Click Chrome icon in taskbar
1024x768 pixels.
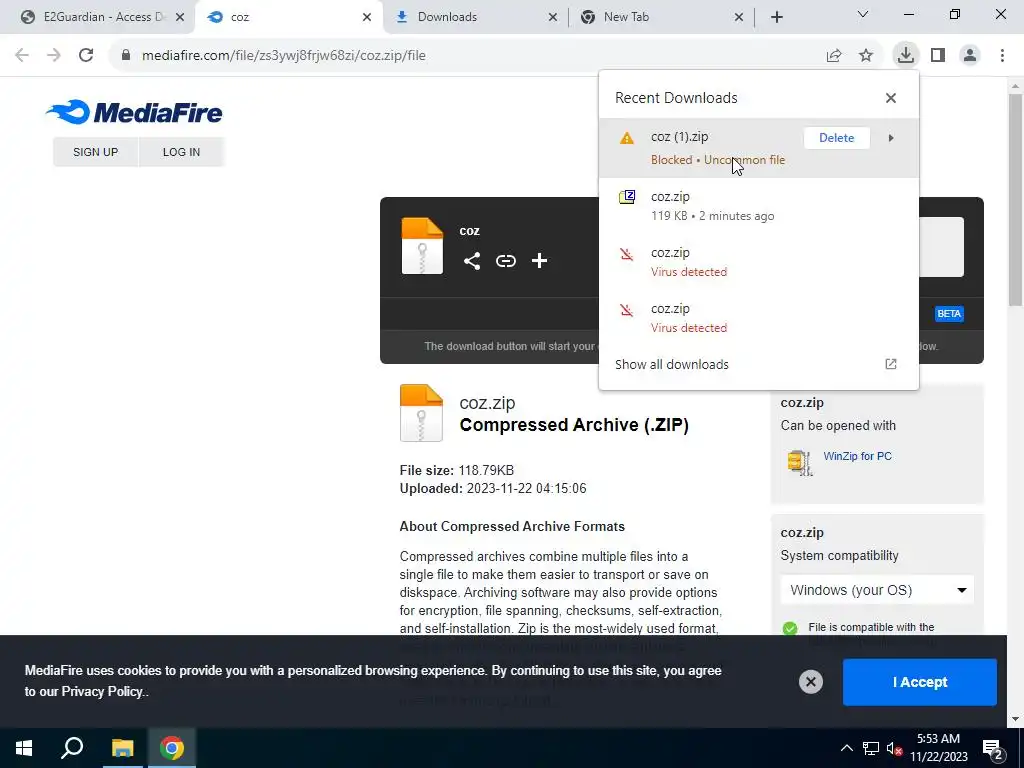[172, 748]
